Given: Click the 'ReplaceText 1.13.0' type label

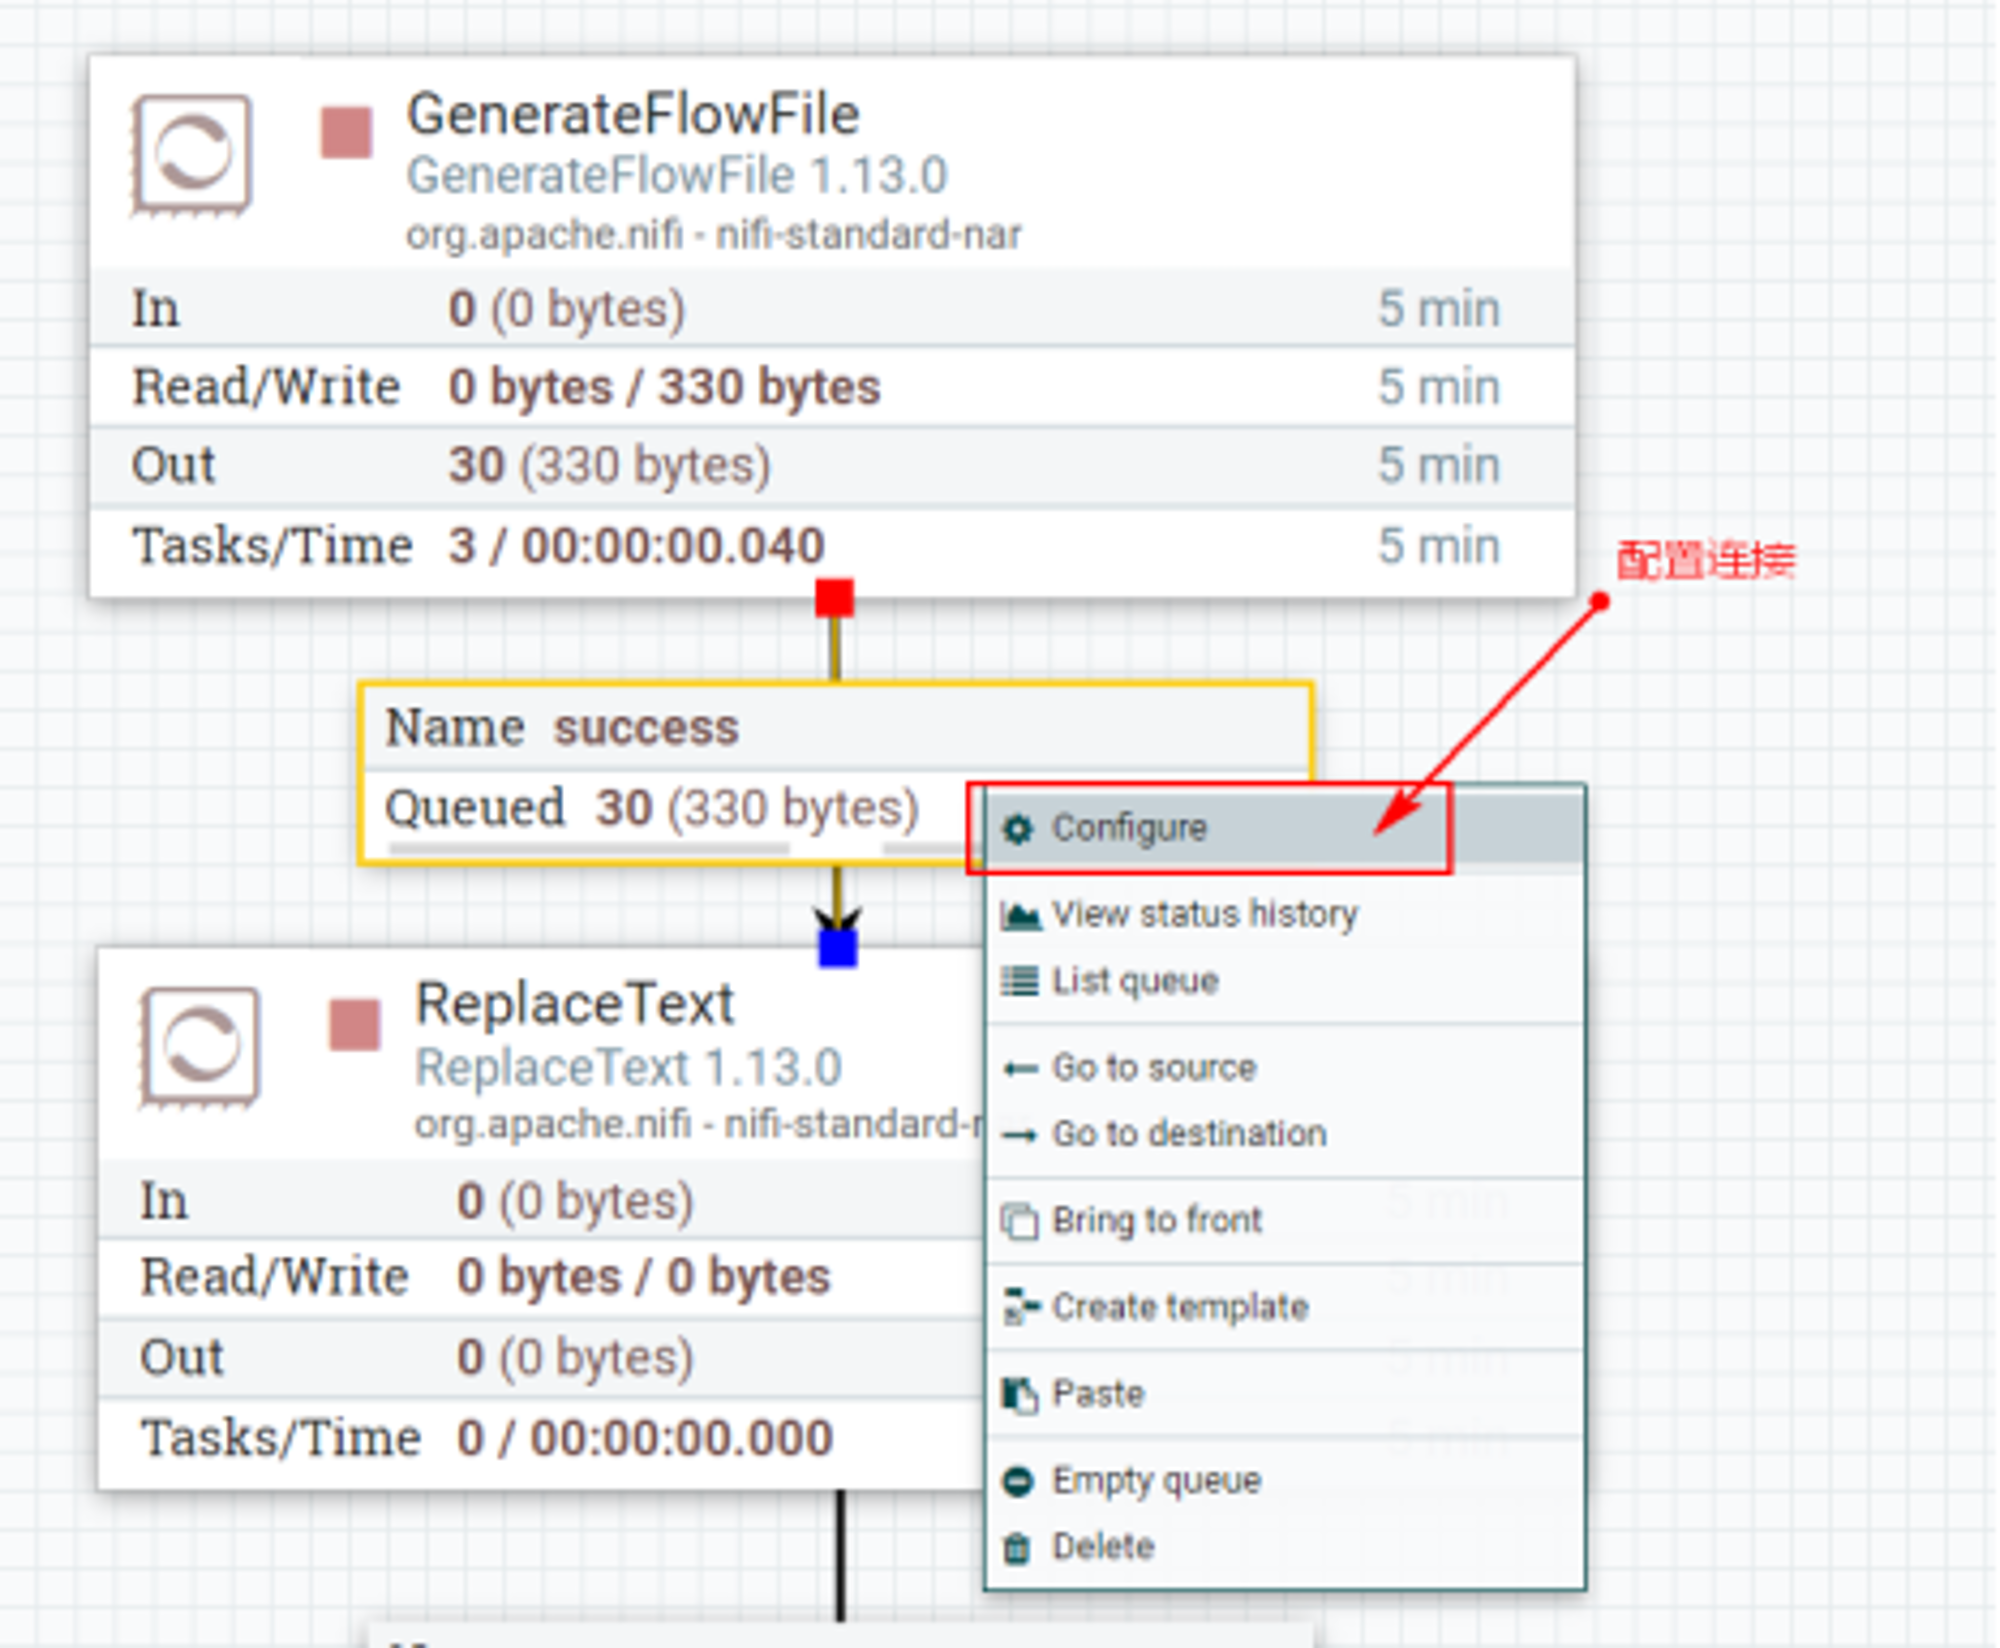Looking at the screenshot, I should click(628, 1068).
